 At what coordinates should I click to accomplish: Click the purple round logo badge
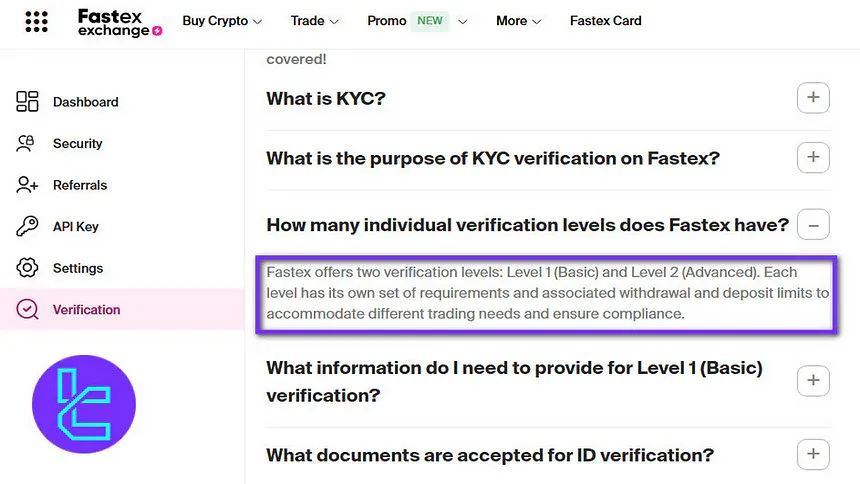pos(84,404)
